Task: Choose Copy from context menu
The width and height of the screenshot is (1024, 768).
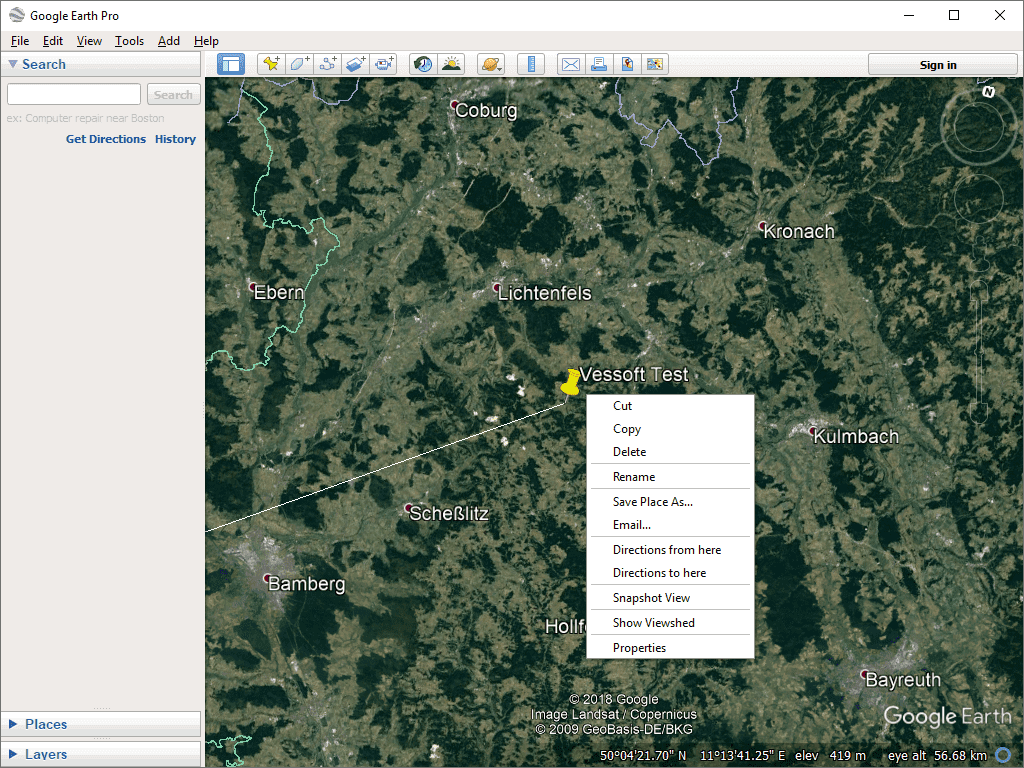Action: click(x=670, y=429)
